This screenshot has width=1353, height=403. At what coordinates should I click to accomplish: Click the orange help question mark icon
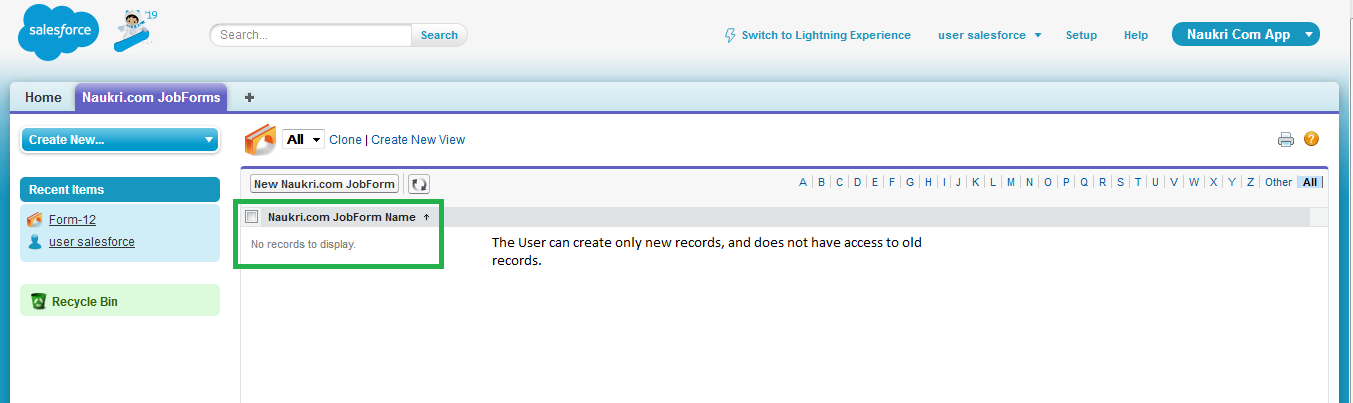[x=1311, y=140]
